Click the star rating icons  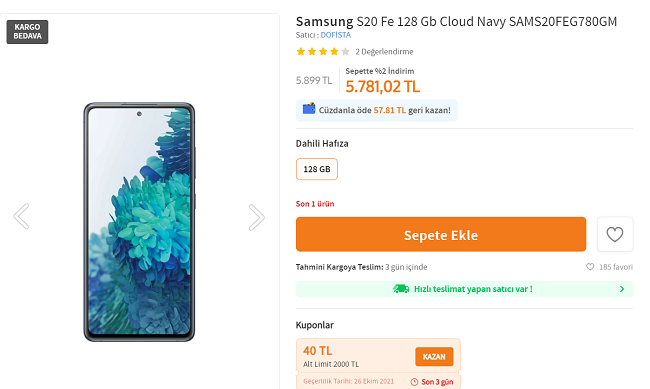click(323, 51)
